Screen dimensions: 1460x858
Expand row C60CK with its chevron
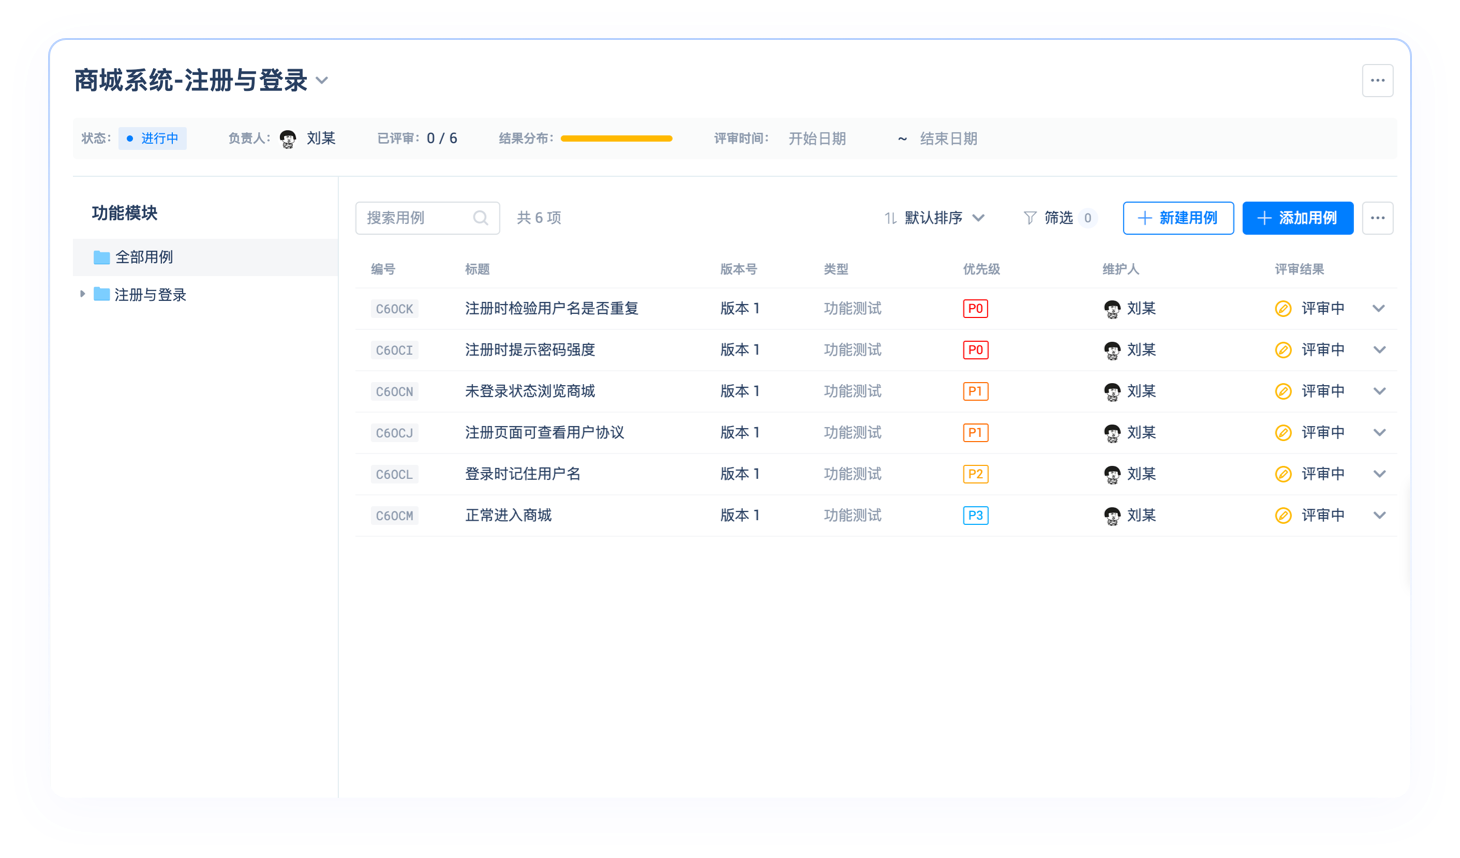point(1380,308)
